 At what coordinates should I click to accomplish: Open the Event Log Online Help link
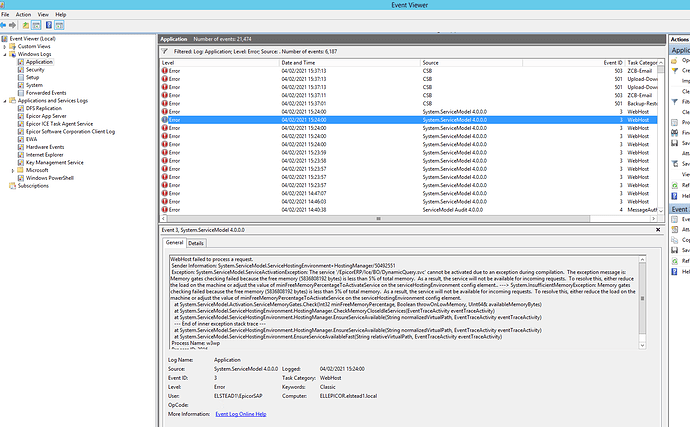pos(241,414)
